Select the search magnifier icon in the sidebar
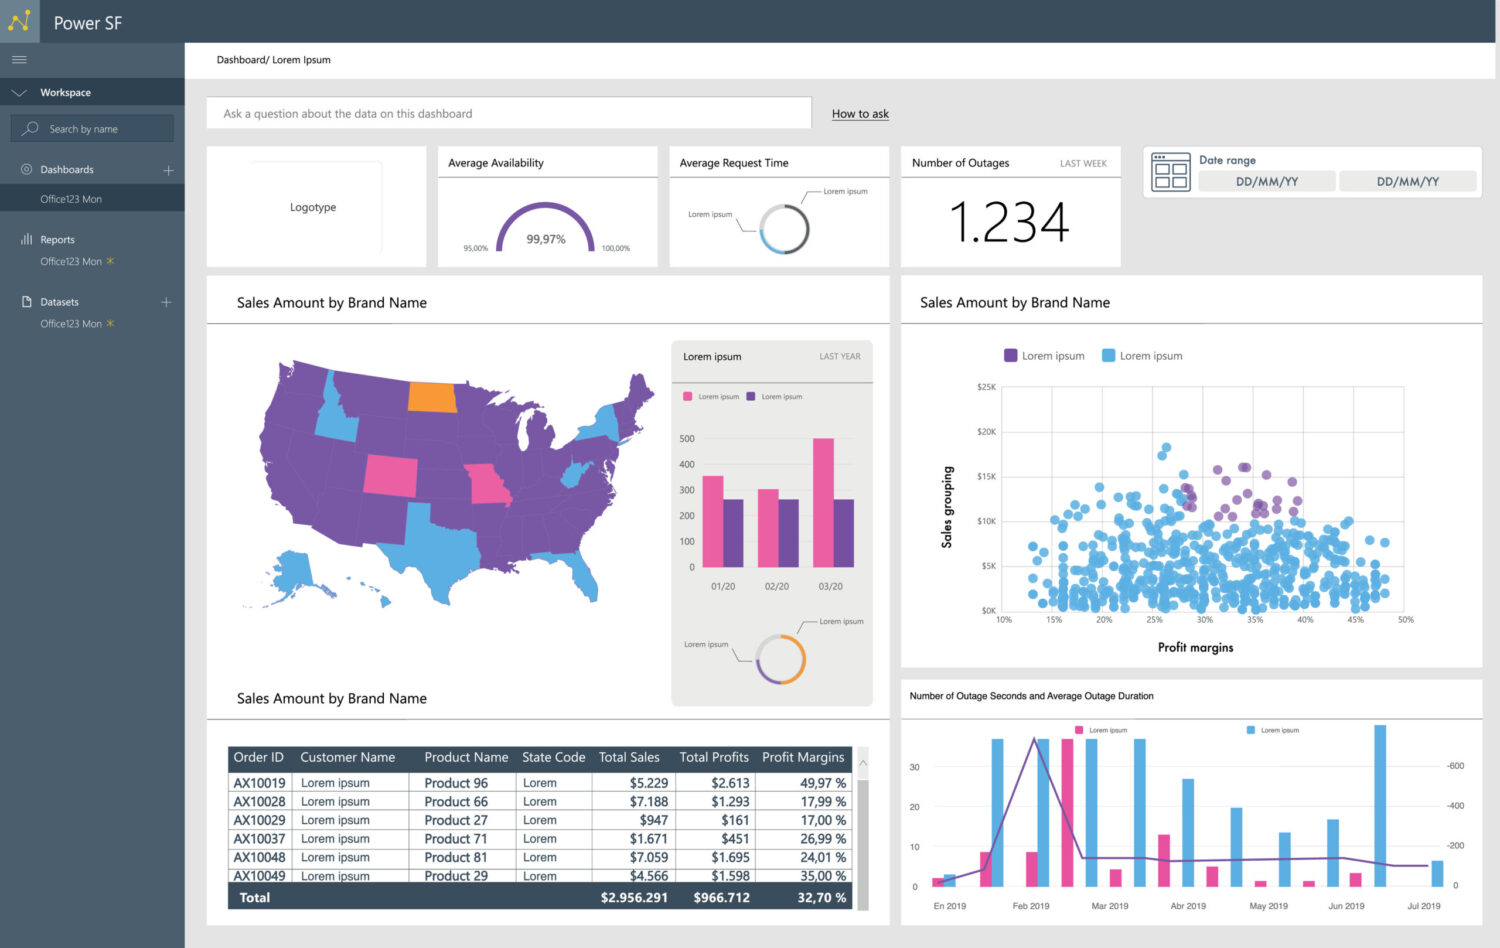1500x948 pixels. [x=32, y=128]
